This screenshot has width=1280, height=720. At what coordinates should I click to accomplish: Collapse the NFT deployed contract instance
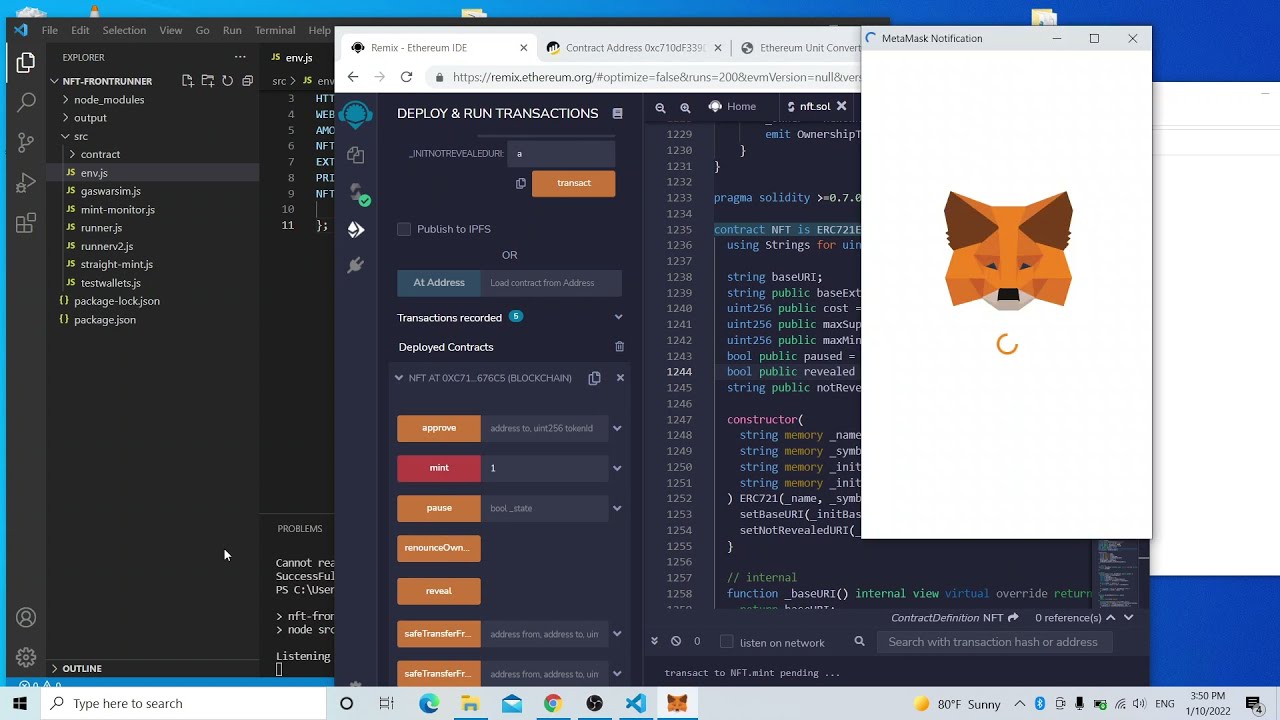coord(399,378)
